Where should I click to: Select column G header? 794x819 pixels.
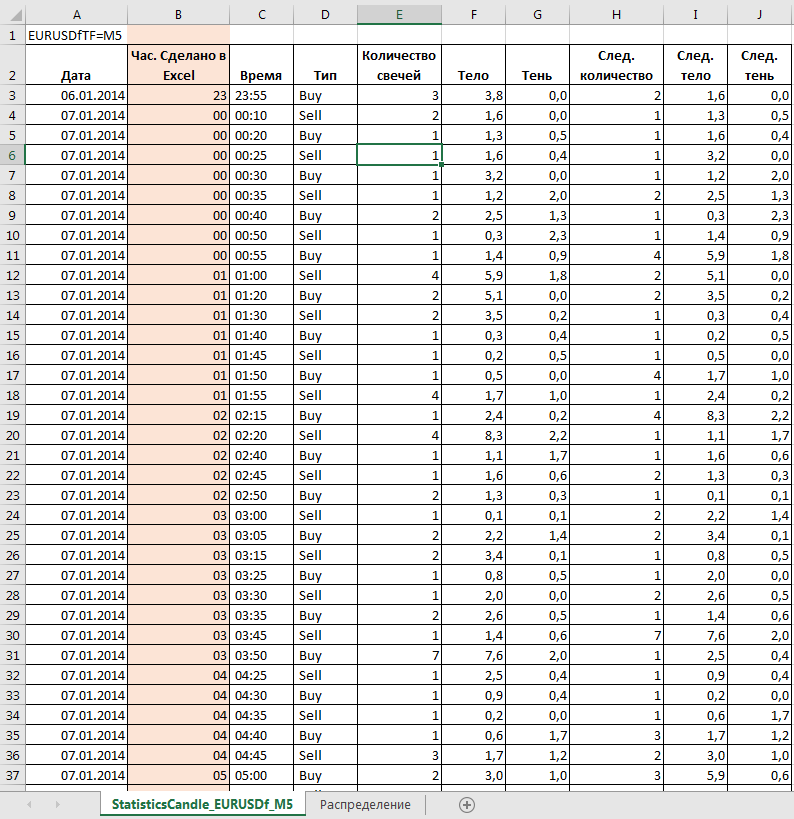pyautogui.click(x=538, y=15)
